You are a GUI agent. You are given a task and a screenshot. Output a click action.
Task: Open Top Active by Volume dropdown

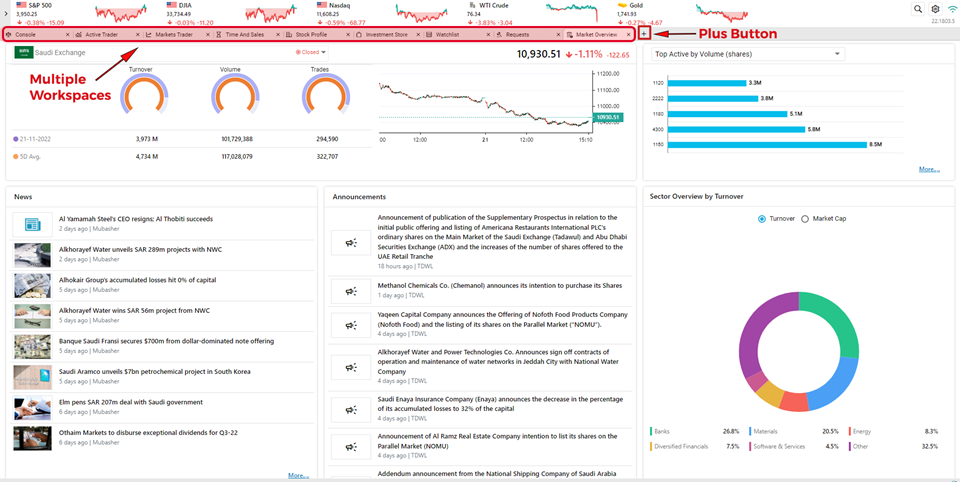pyautogui.click(x=747, y=54)
